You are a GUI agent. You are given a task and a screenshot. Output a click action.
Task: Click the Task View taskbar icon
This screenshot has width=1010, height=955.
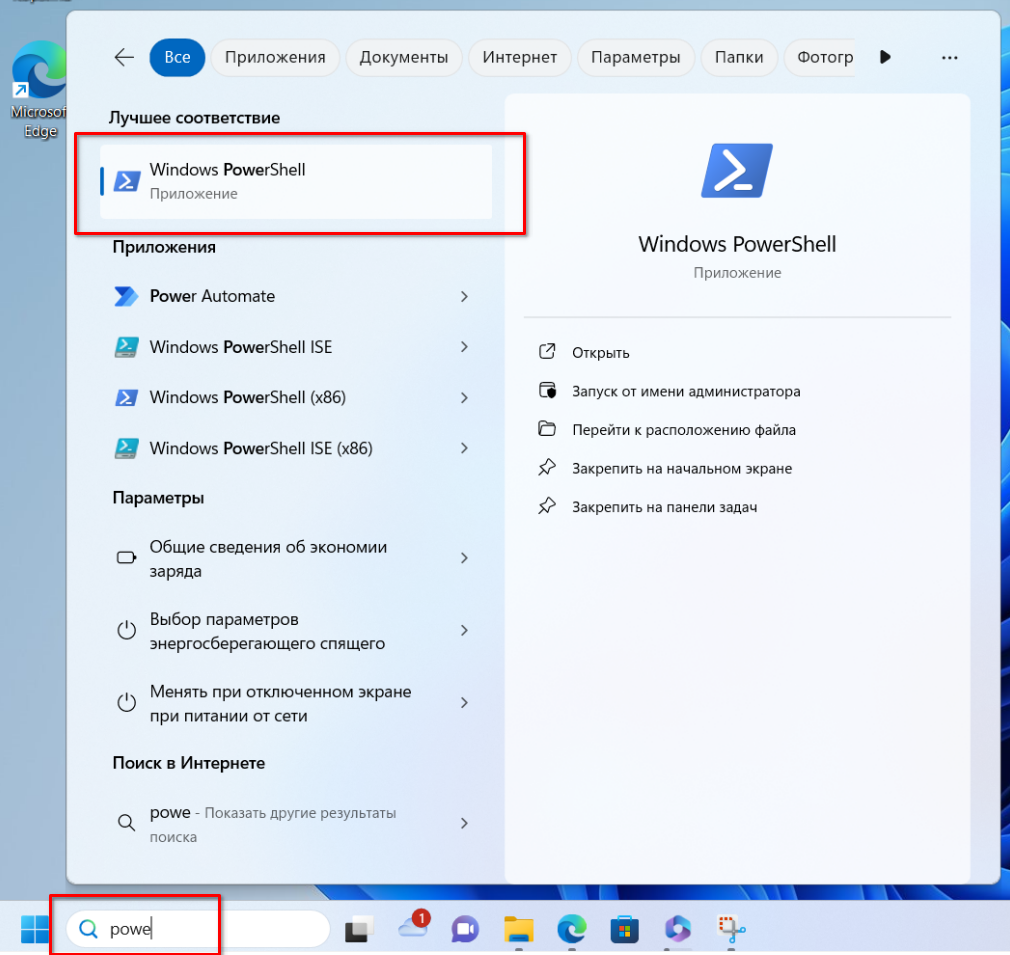point(359,929)
